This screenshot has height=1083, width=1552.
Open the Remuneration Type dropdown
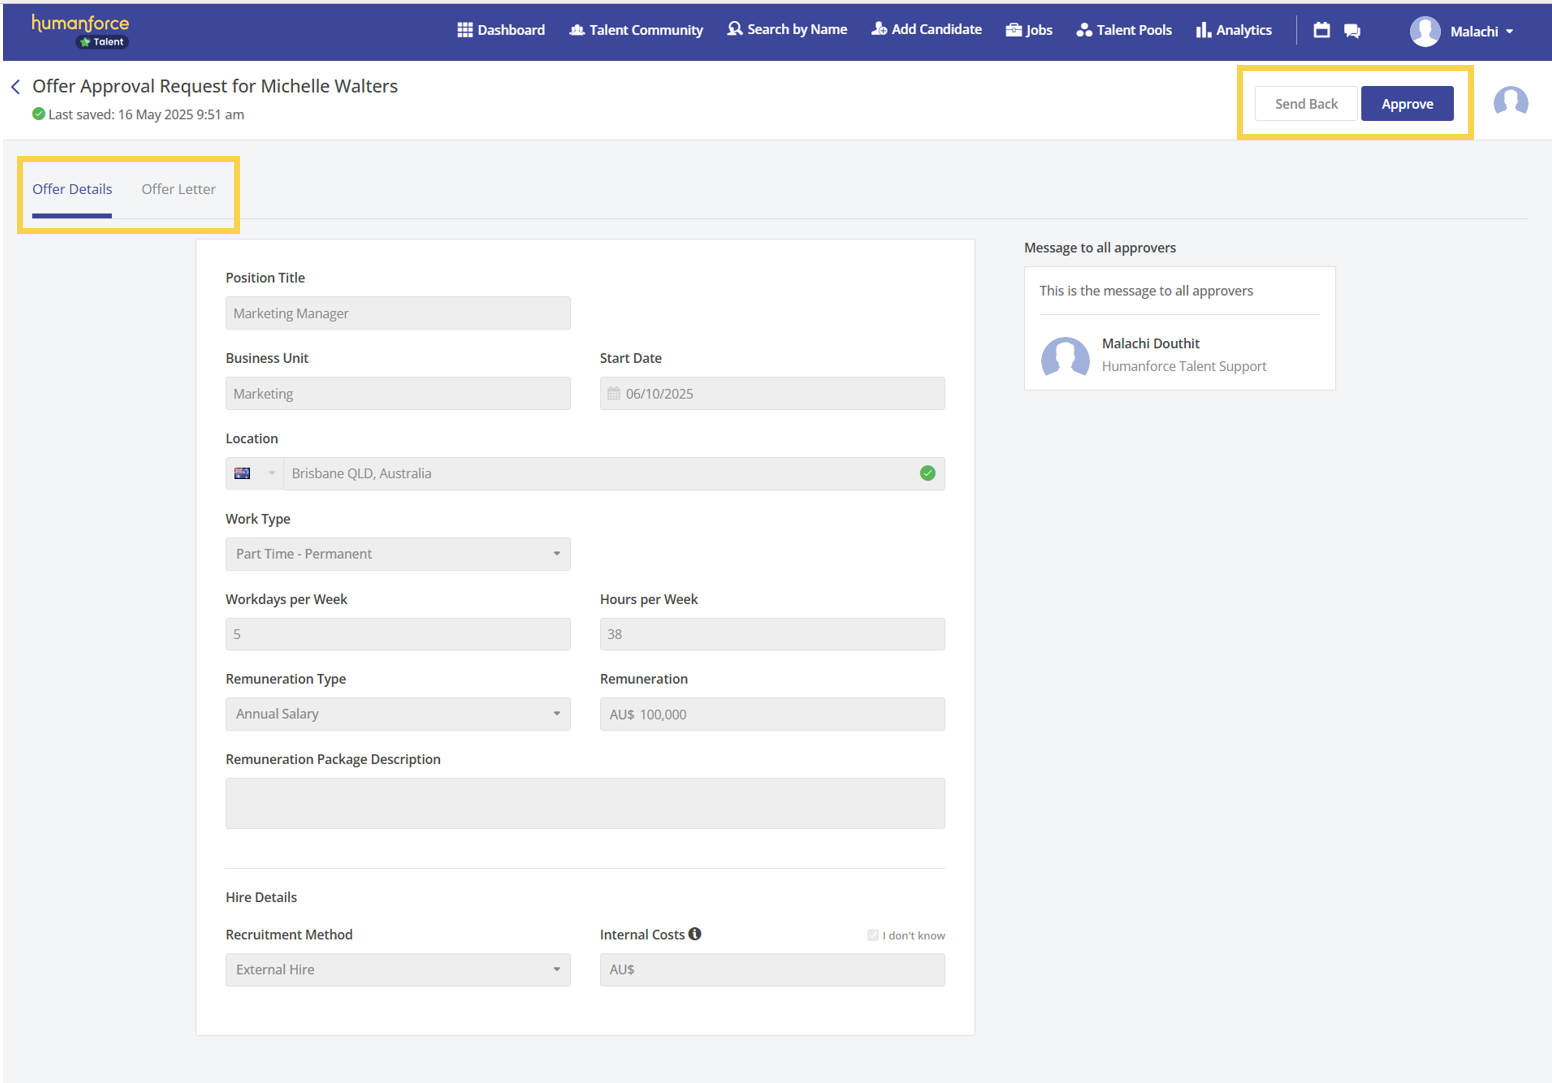pyautogui.click(x=397, y=714)
